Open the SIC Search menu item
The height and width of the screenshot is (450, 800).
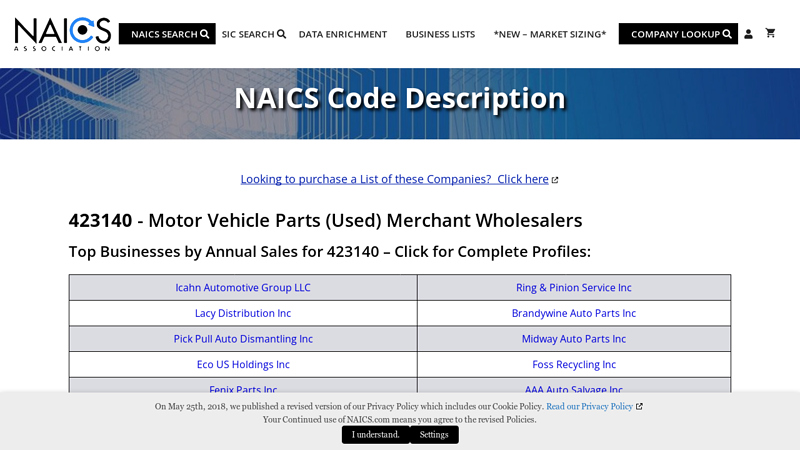tap(254, 34)
